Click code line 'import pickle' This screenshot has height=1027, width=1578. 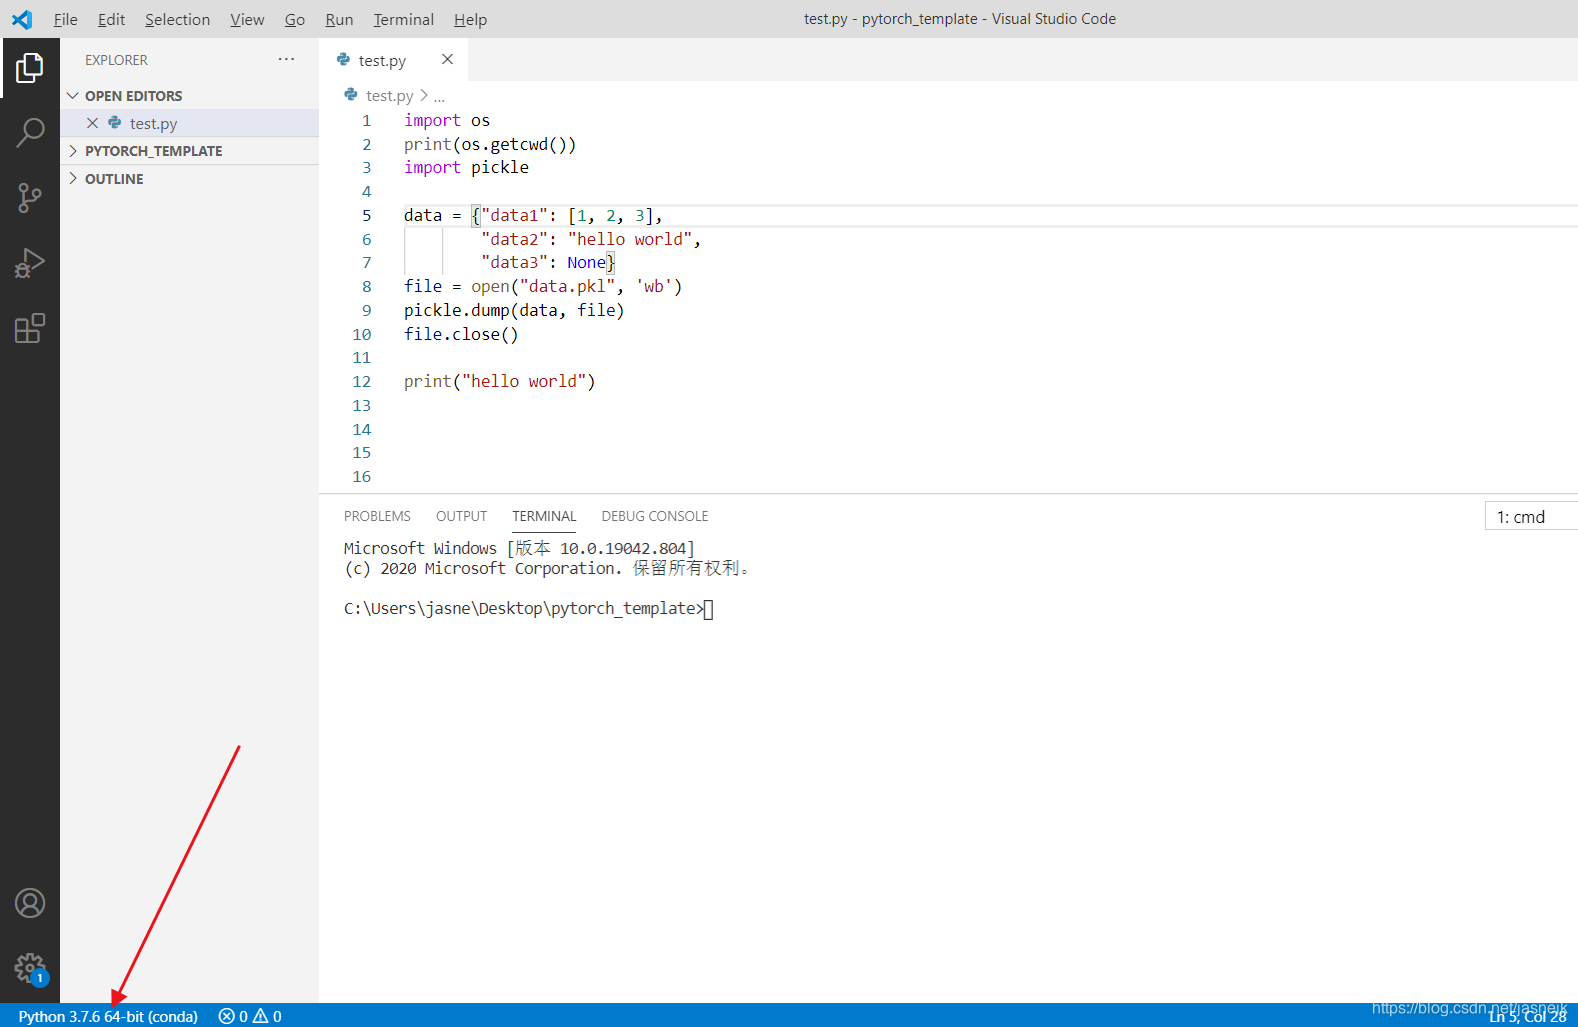(x=466, y=167)
